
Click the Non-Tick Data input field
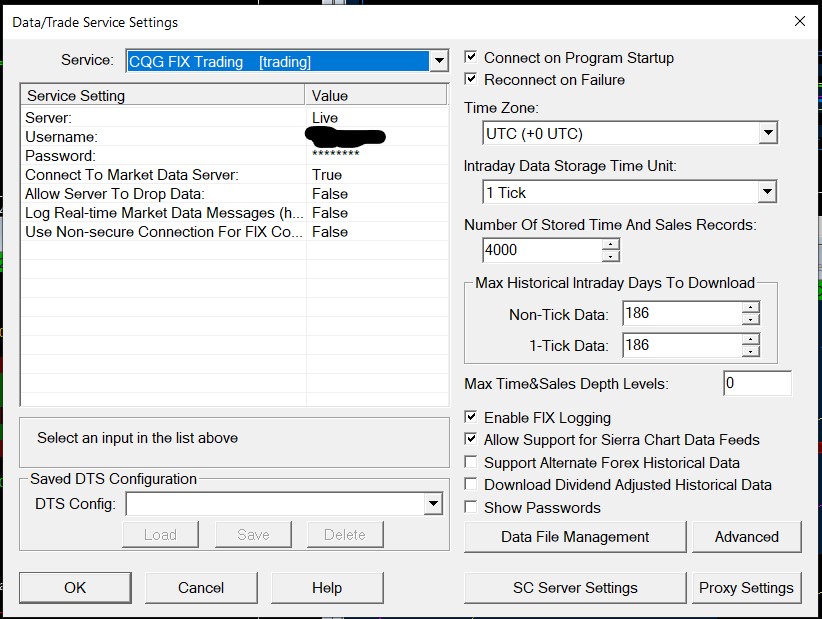[683, 313]
